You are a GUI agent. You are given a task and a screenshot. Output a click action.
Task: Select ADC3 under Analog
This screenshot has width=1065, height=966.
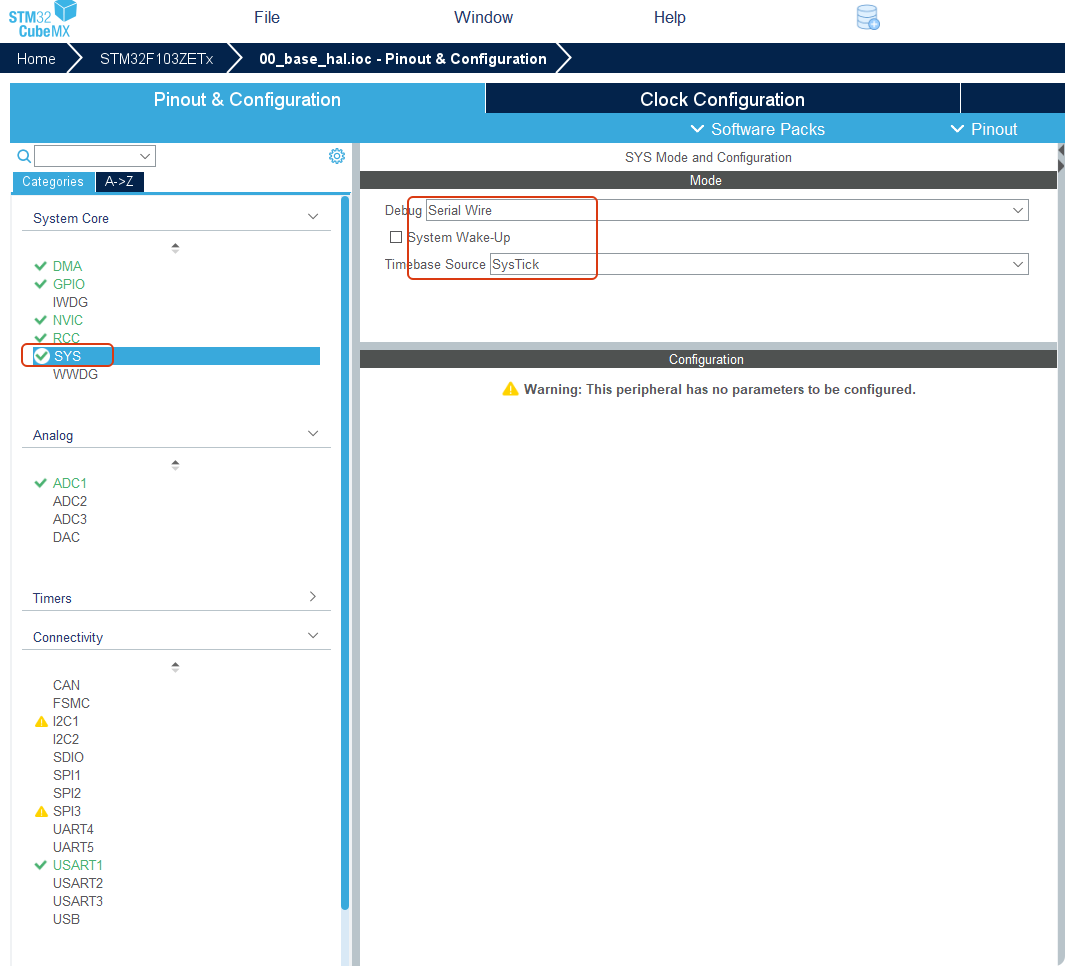point(70,519)
